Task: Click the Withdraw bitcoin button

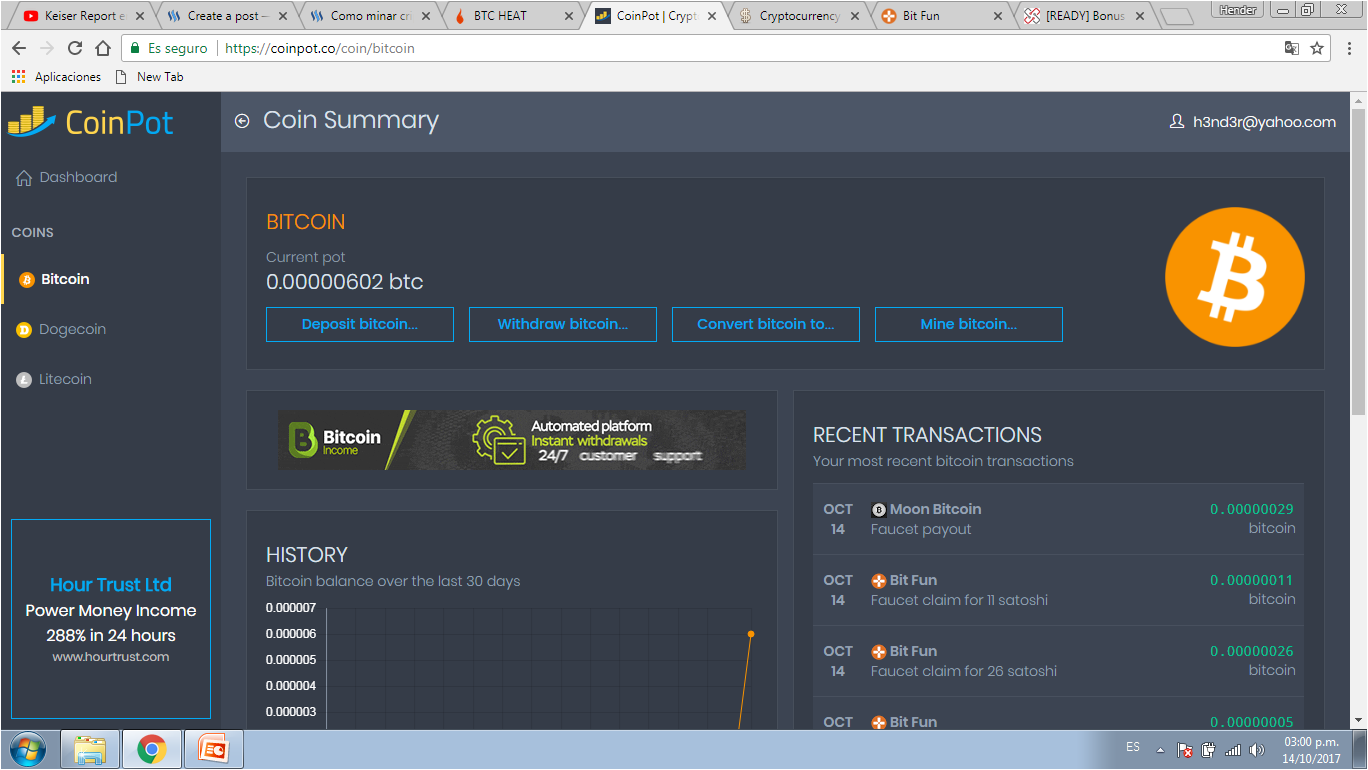Action: 563,324
